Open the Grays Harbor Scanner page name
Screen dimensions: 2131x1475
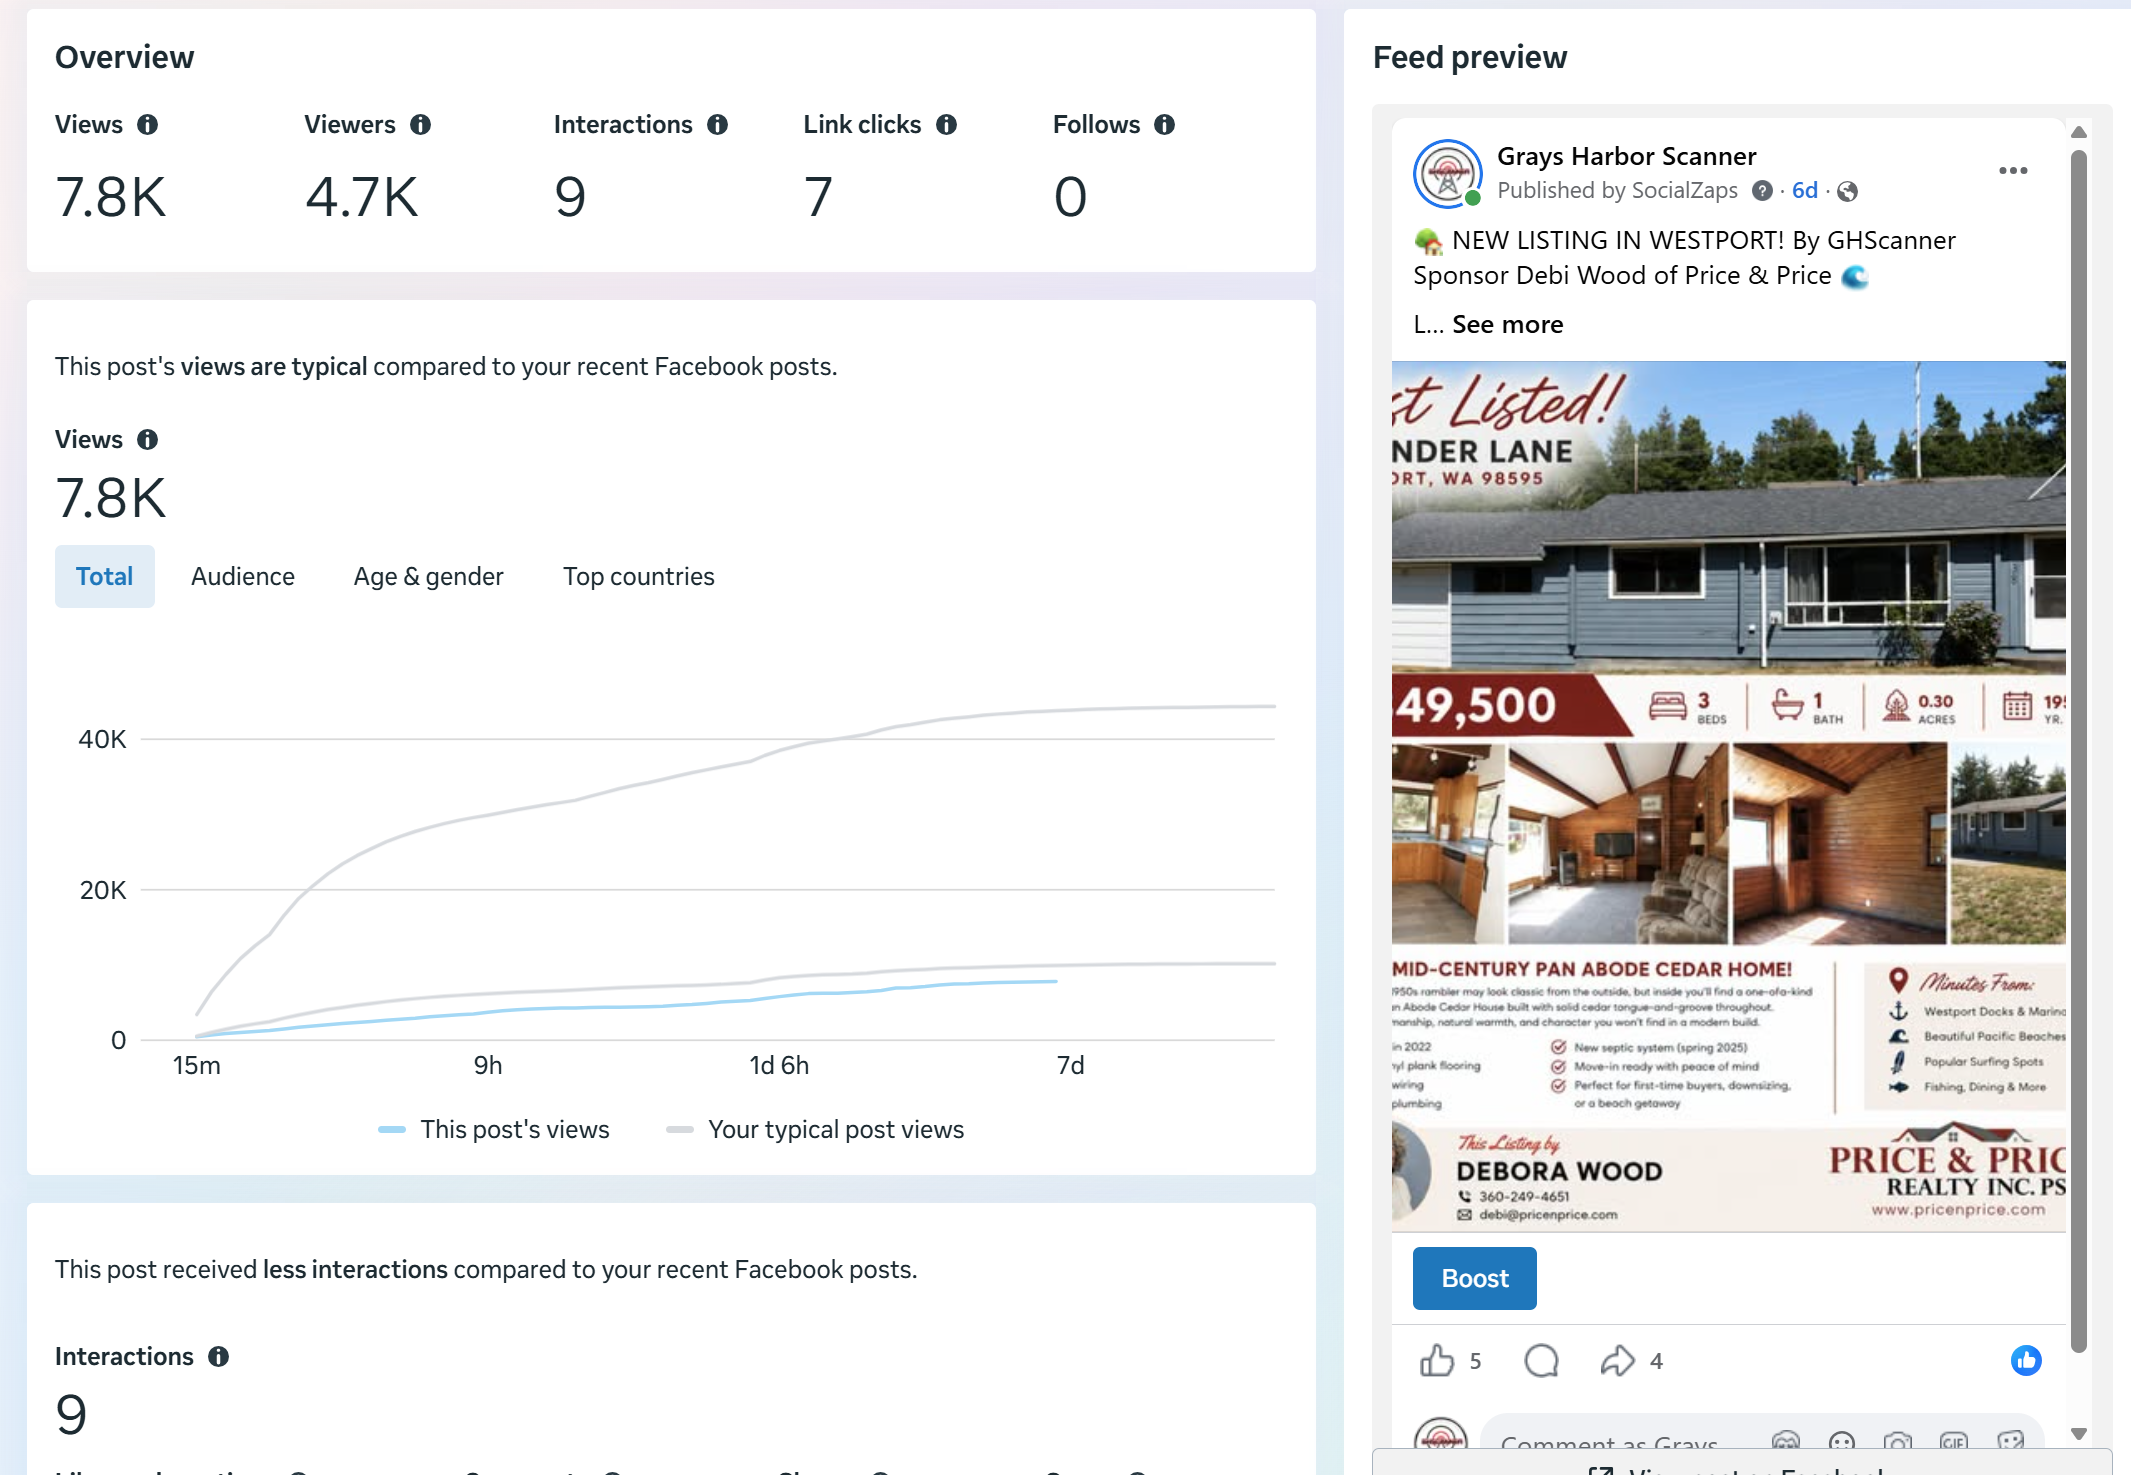1627,157
